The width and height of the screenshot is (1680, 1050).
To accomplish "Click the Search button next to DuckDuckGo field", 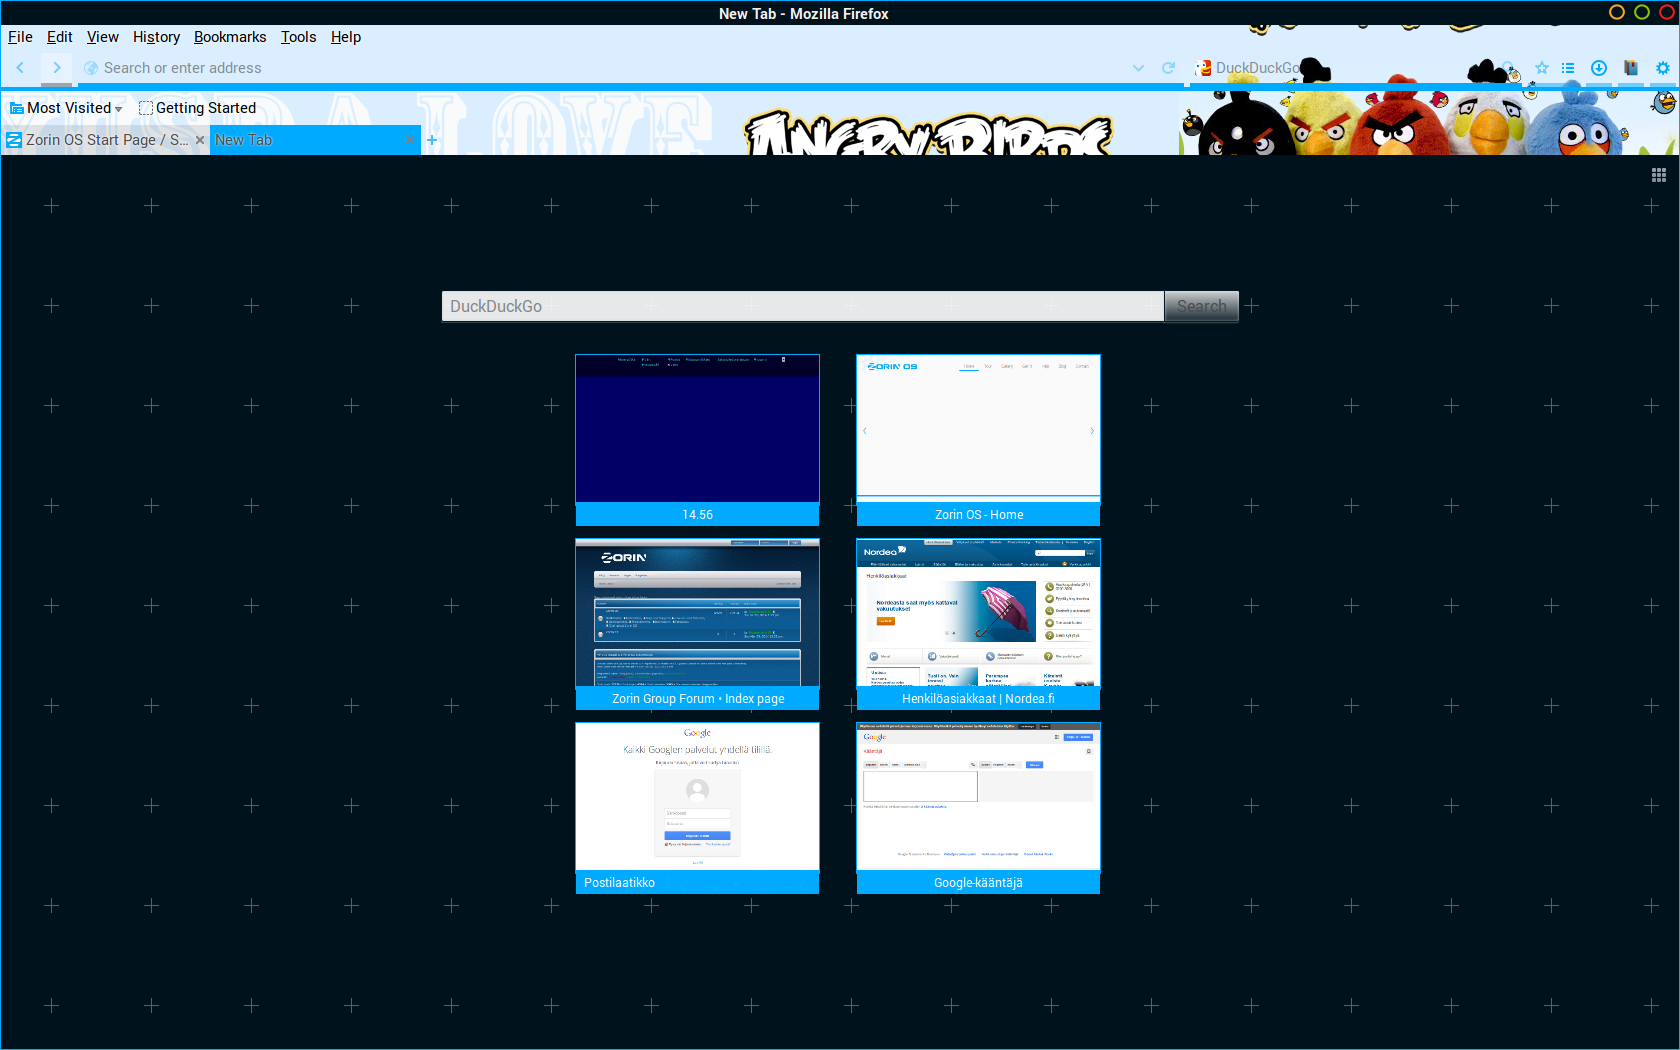I will point(1201,306).
